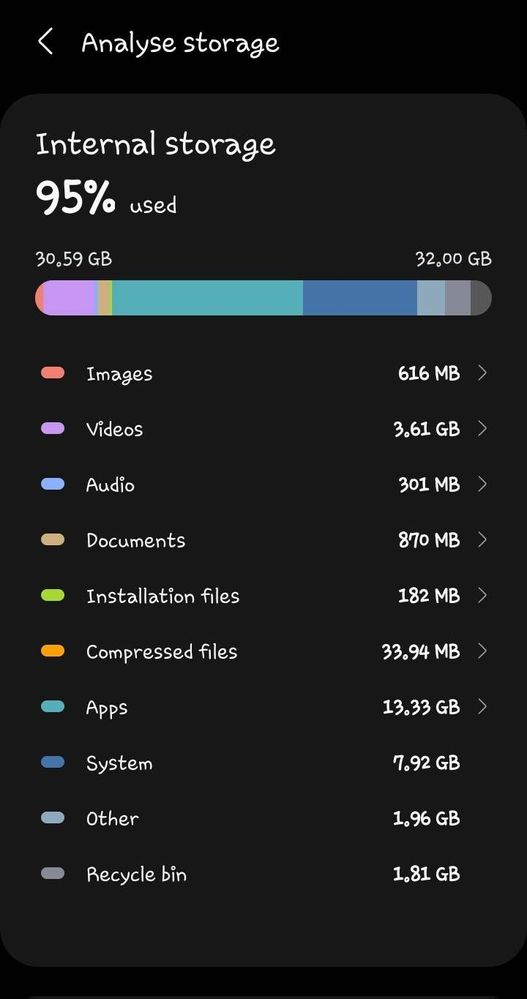
Task: Open the Audio category row
Action: tap(263, 484)
